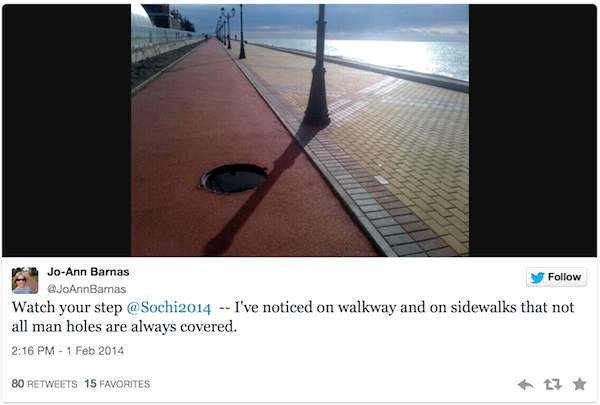This screenshot has height=405, width=600.
Task: Visit the @JoAnnBarnas handle
Action: click(x=86, y=289)
